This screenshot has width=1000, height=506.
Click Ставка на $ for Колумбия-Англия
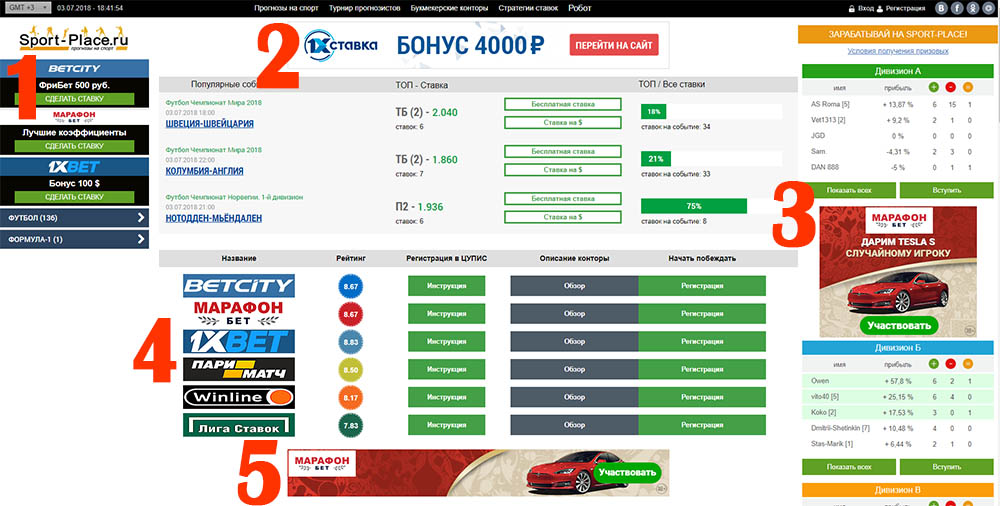(562, 170)
